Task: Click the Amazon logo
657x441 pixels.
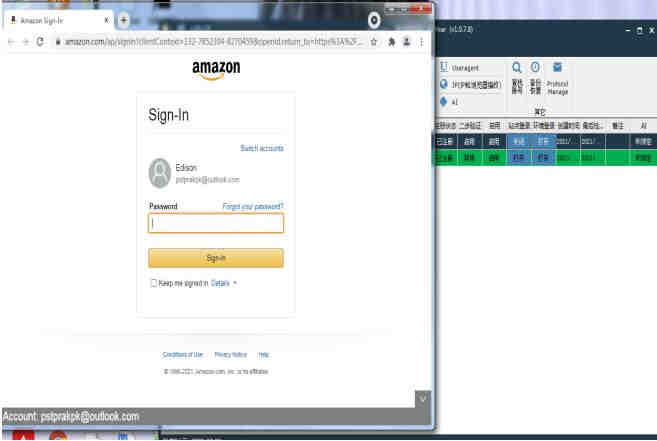Action: 216,70
